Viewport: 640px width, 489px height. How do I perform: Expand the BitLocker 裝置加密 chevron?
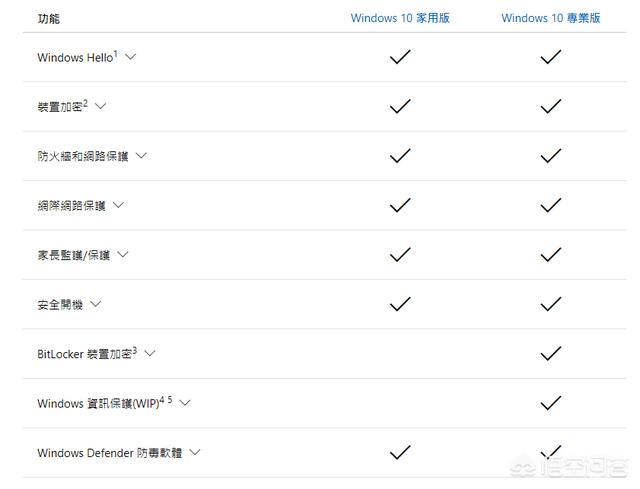149,353
